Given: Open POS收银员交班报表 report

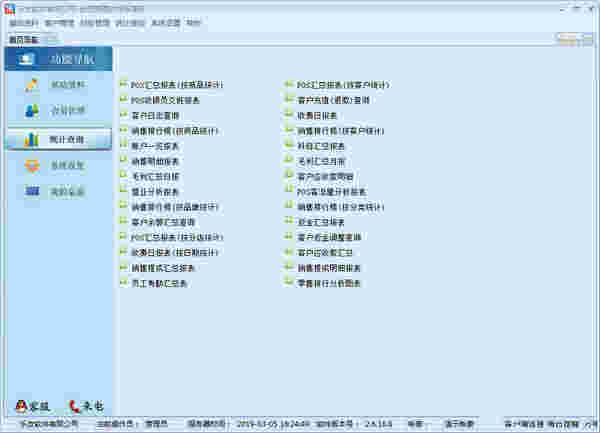Looking at the screenshot, I should tap(165, 100).
